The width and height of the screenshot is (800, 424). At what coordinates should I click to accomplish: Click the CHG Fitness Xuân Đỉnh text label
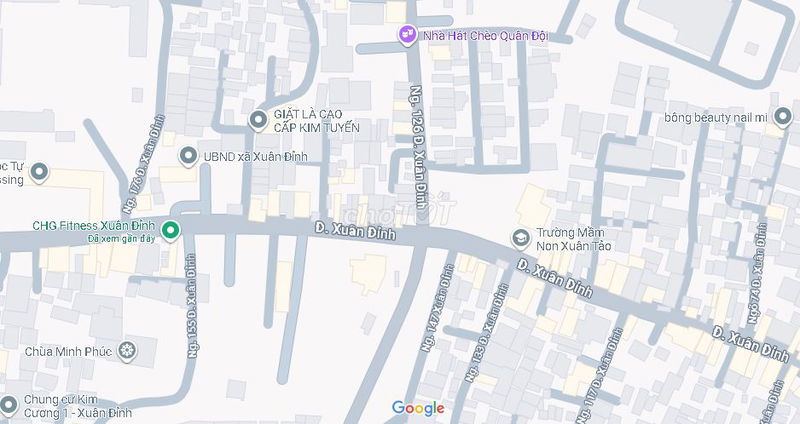(x=93, y=225)
